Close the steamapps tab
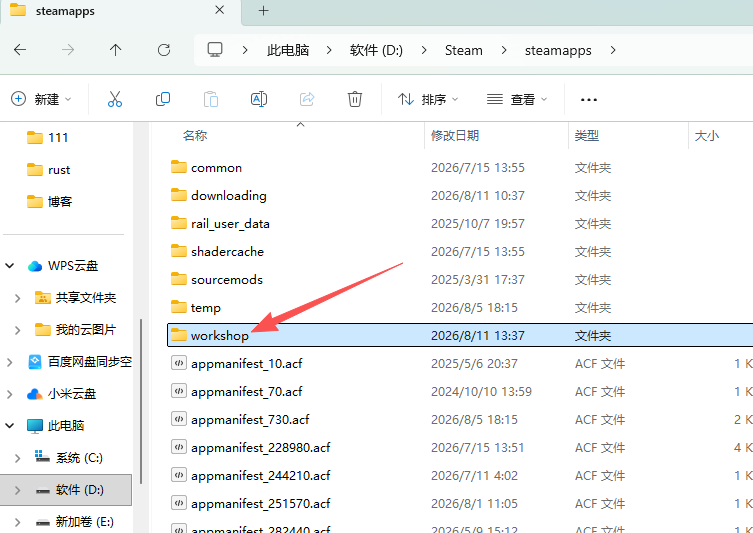The height and width of the screenshot is (533, 753). tap(219, 10)
